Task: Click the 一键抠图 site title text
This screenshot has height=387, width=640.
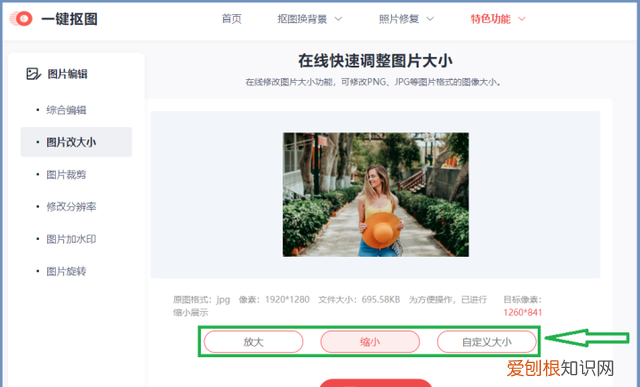Action: pyautogui.click(x=69, y=19)
